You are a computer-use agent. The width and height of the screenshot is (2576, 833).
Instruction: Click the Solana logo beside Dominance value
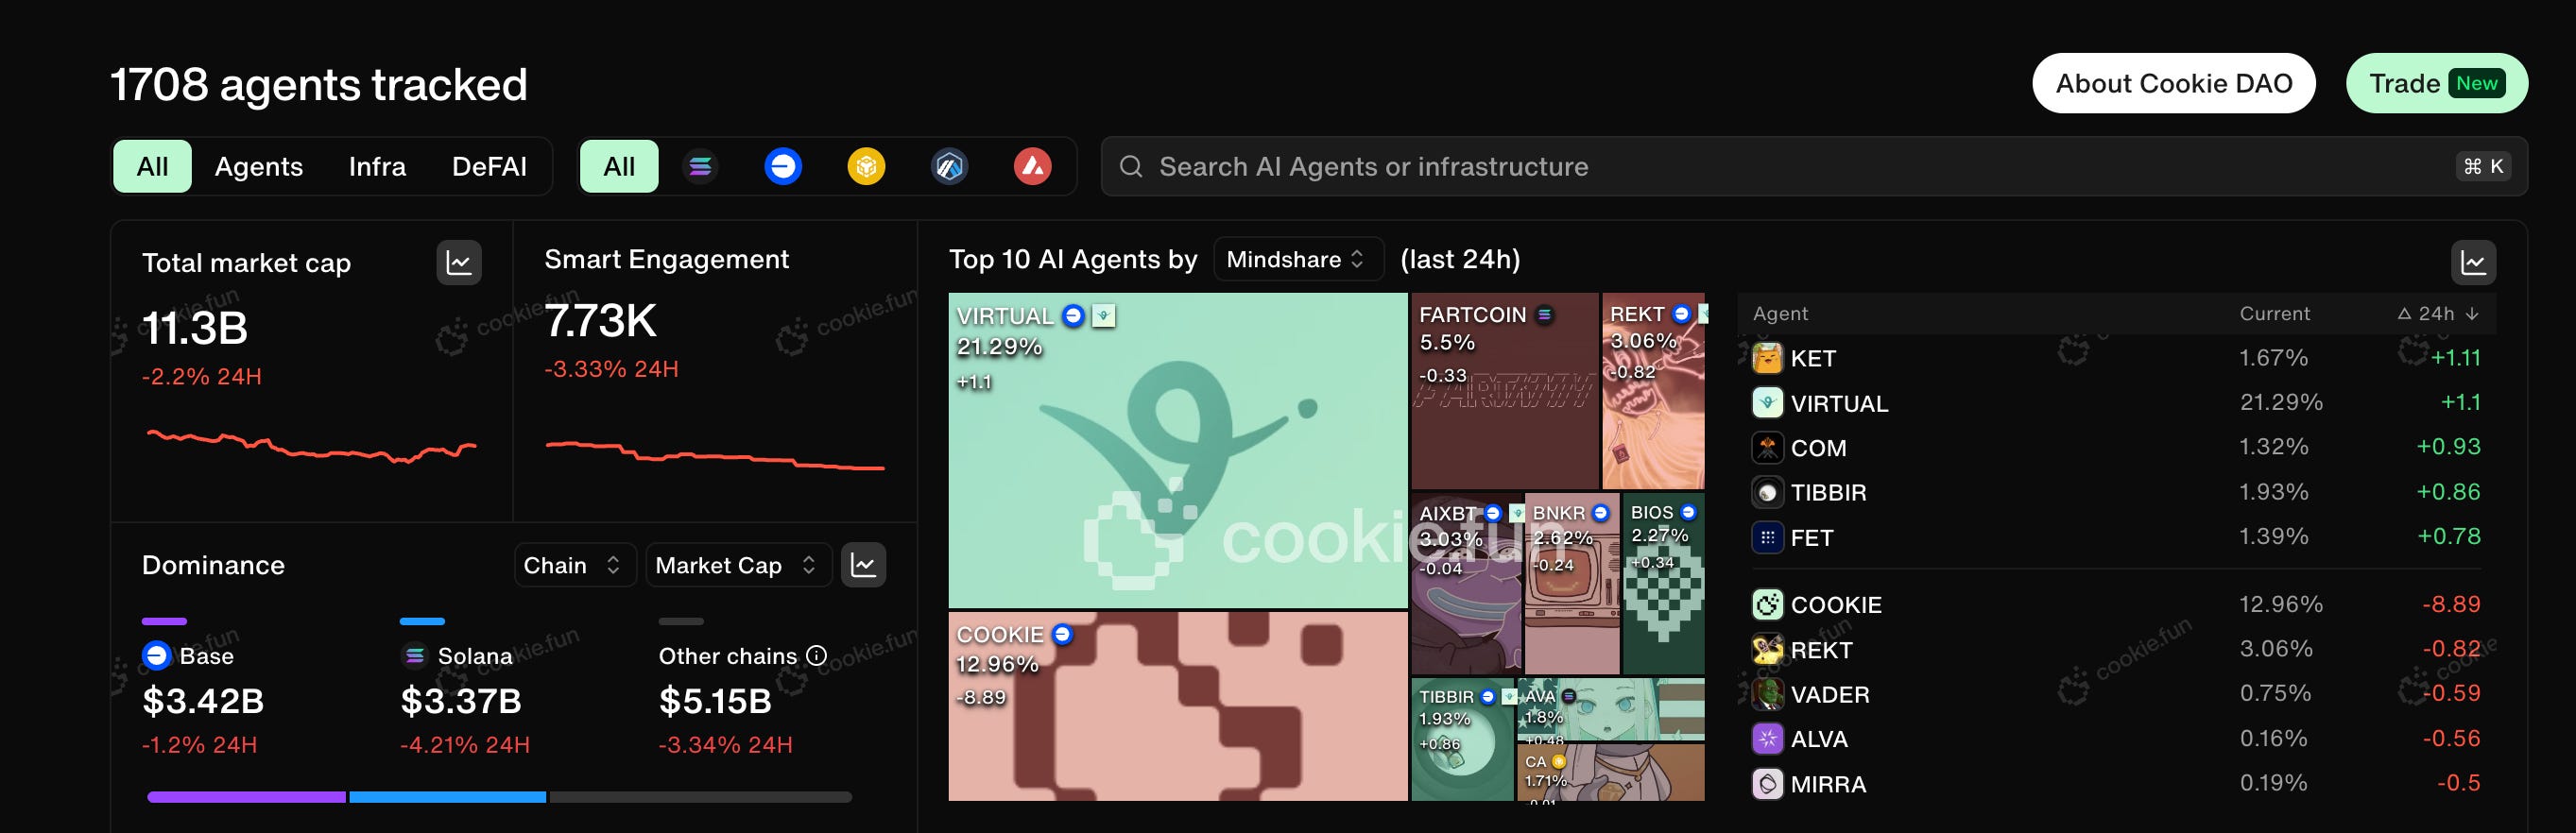(414, 655)
